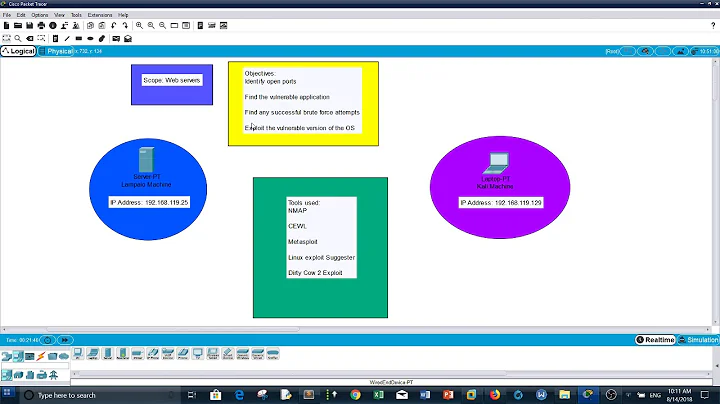This screenshot has height=404, width=720.
Task: Open File Explorer from the taskbar
Action: coord(564,395)
